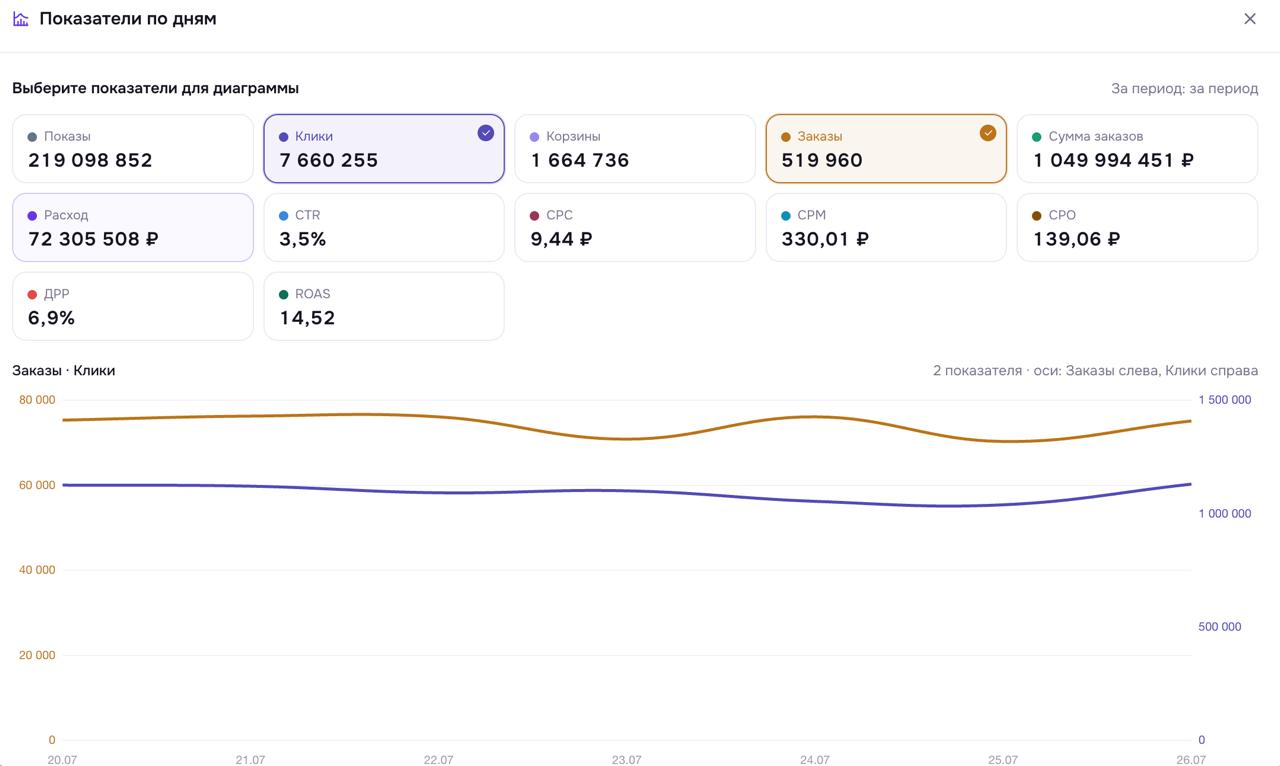Viewport: 1280px width, 766px height.
Task: Click the 23.07 date on the x-axis
Action: coord(626,760)
